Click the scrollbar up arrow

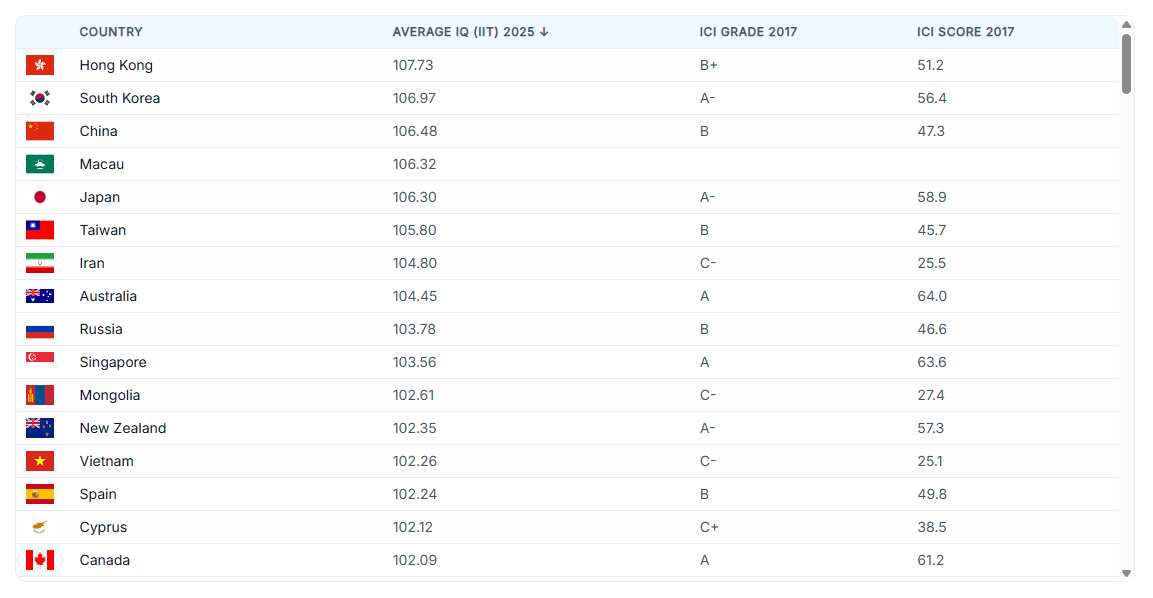(x=1127, y=25)
